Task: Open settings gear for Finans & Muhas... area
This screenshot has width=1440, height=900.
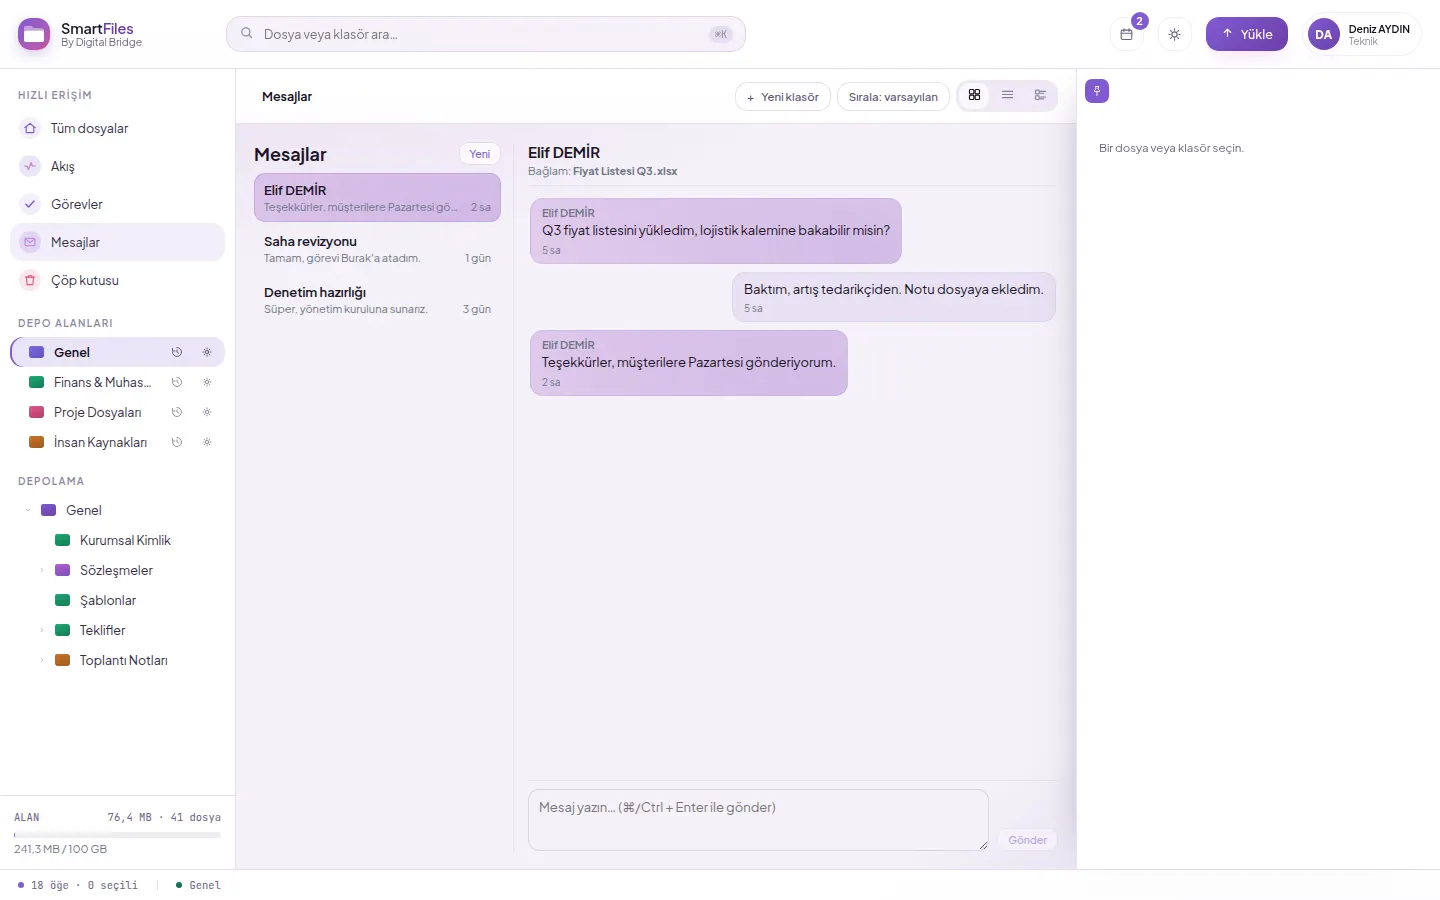Action: [x=207, y=382]
